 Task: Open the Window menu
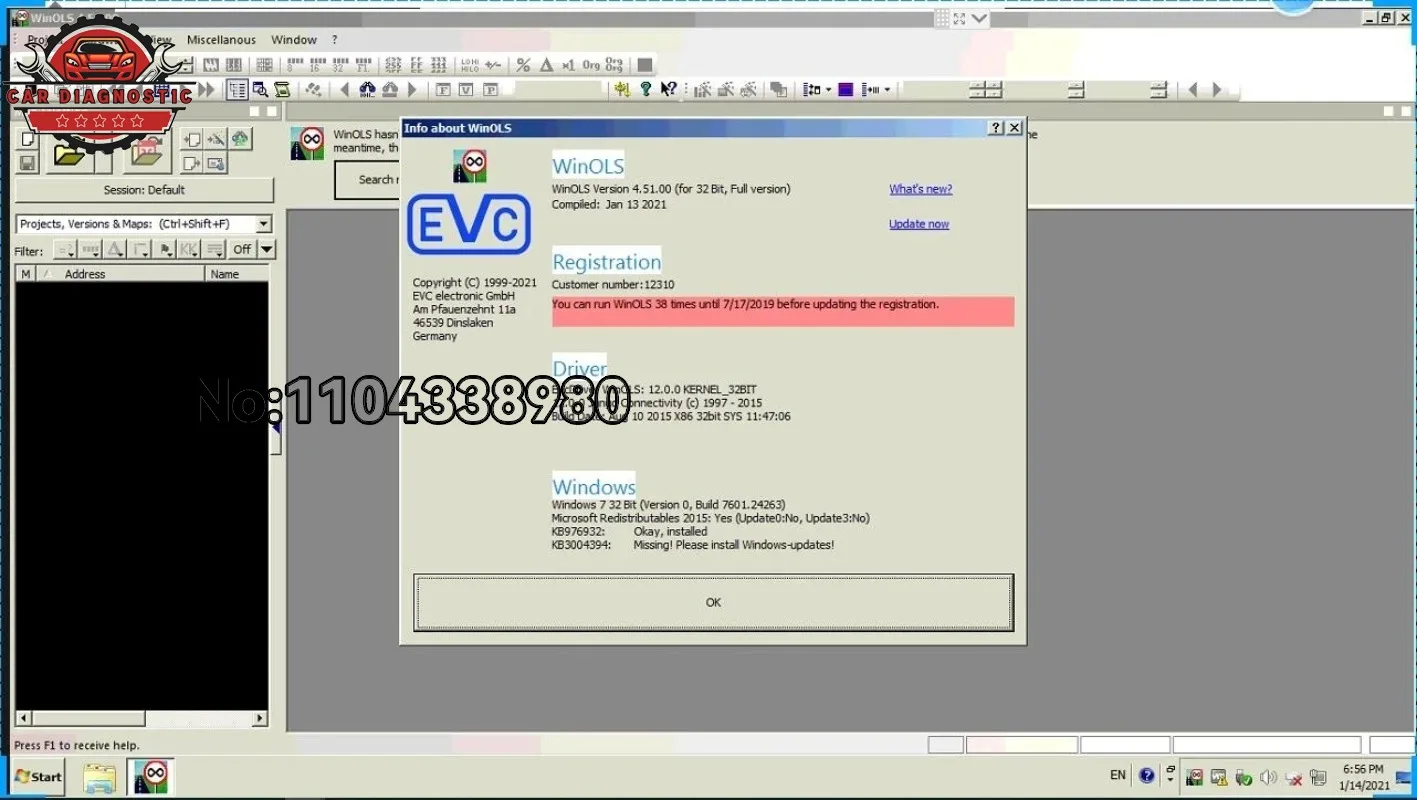294,40
